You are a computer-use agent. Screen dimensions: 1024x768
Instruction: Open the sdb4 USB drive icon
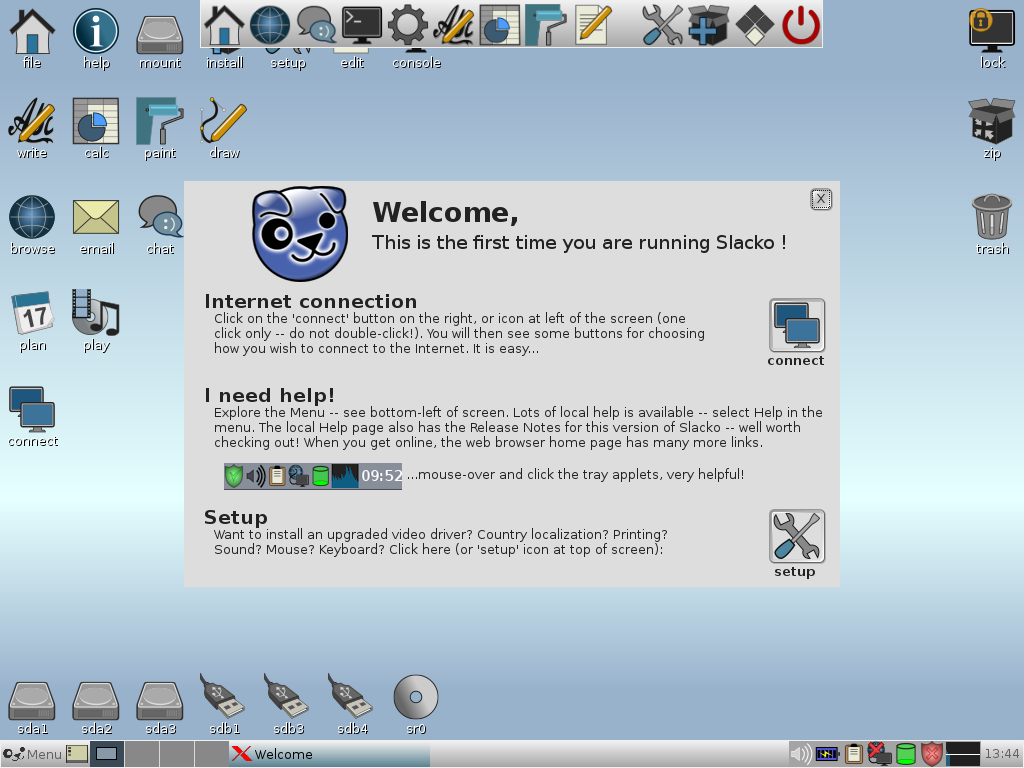(352, 705)
